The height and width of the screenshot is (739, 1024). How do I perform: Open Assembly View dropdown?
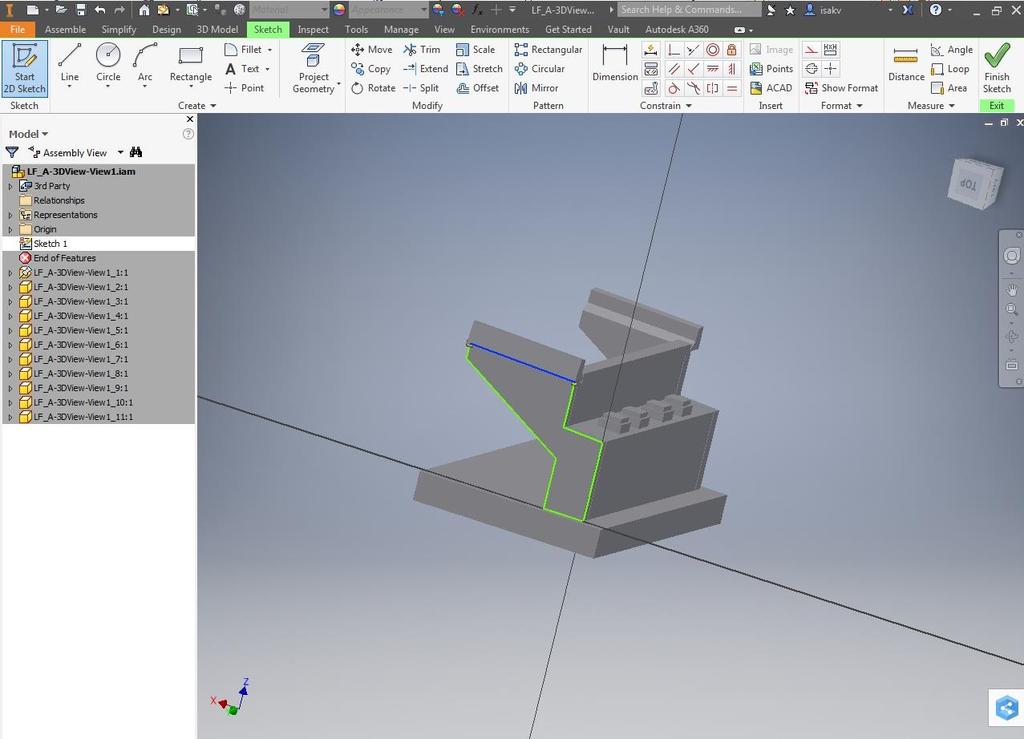pos(120,152)
